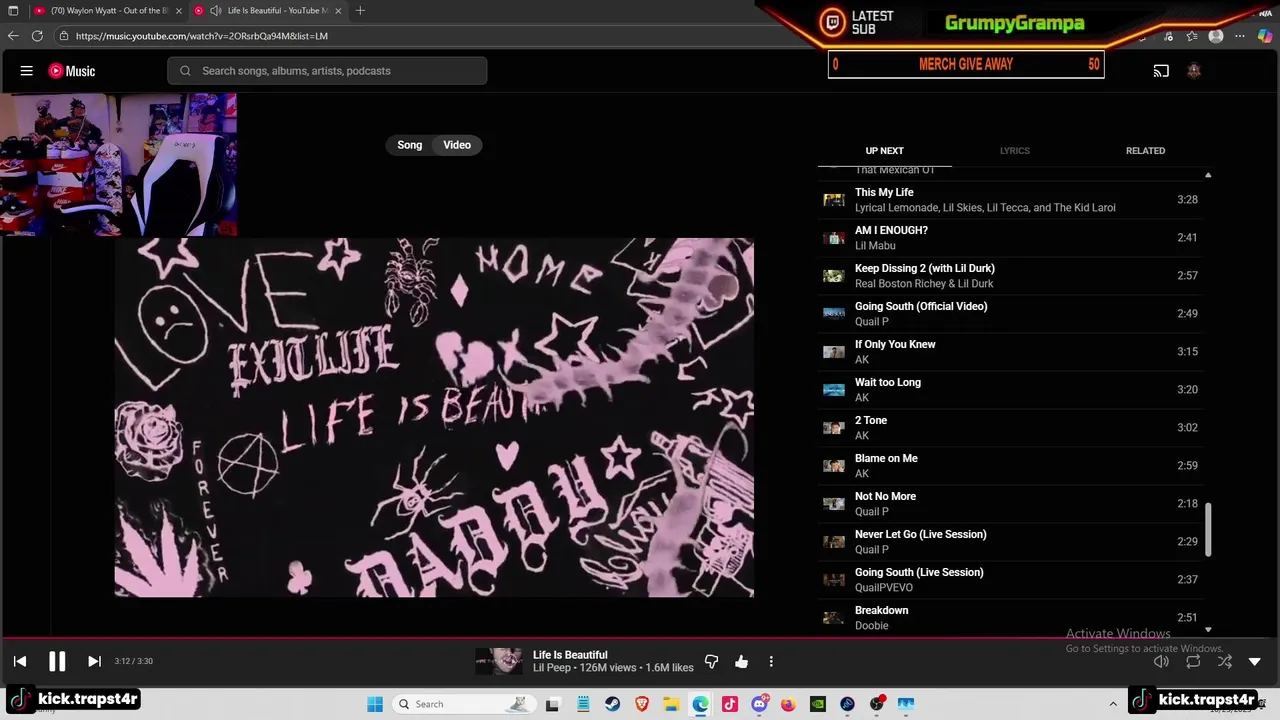Play Going South (Live Session) by QuailPVEVO
Viewport: 1280px width, 720px height.
1010,580
